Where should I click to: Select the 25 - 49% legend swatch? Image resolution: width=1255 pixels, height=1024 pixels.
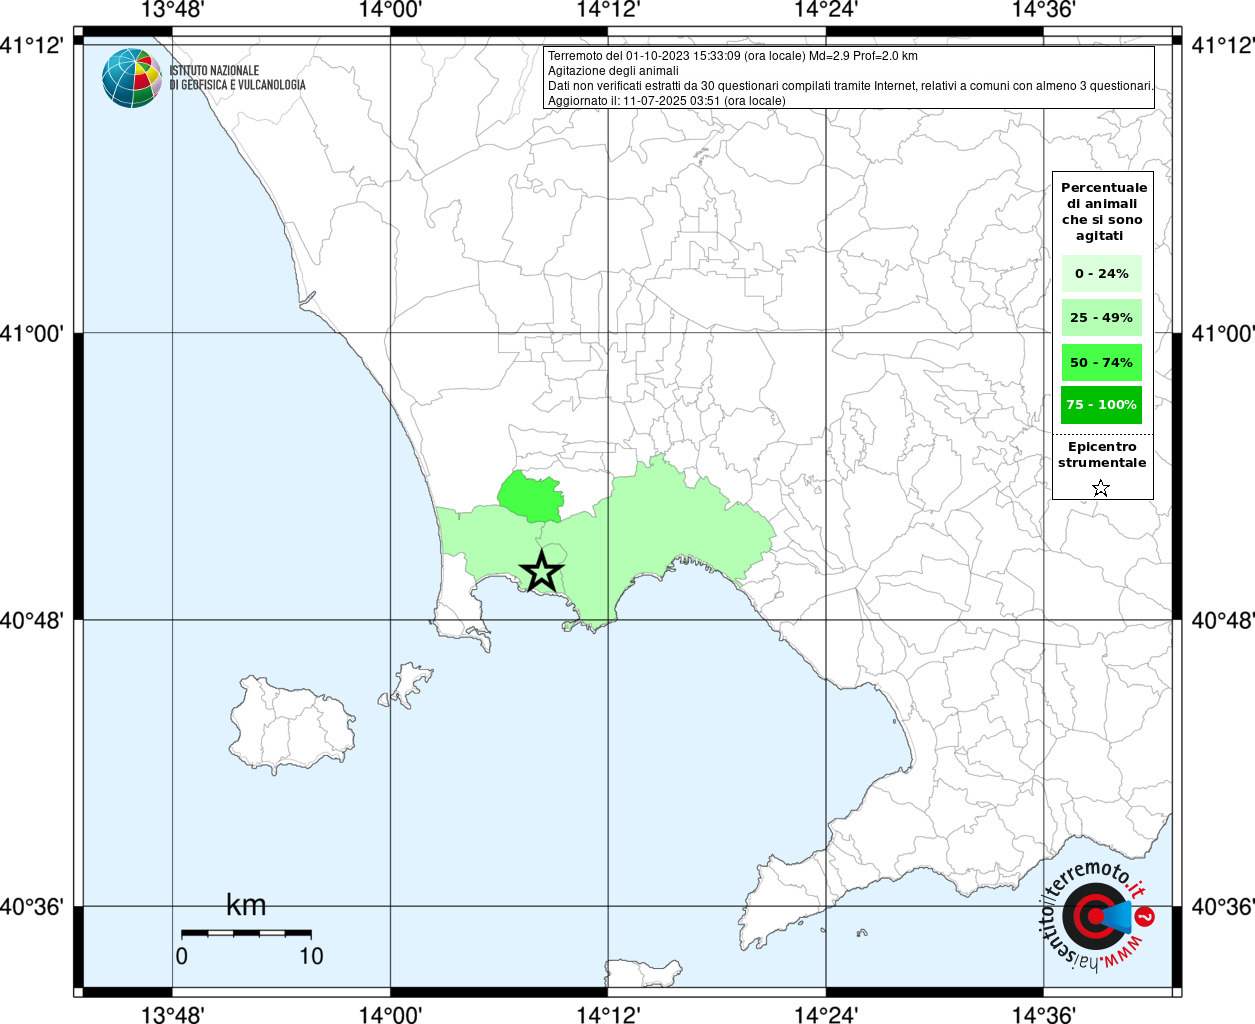(x=1101, y=318)
